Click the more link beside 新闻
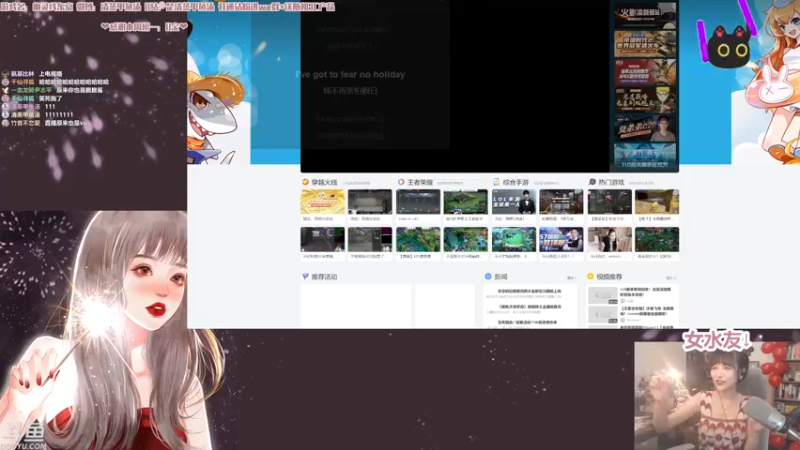The height and width of the screenshot is (450, 800). click(x=571, y=278)
